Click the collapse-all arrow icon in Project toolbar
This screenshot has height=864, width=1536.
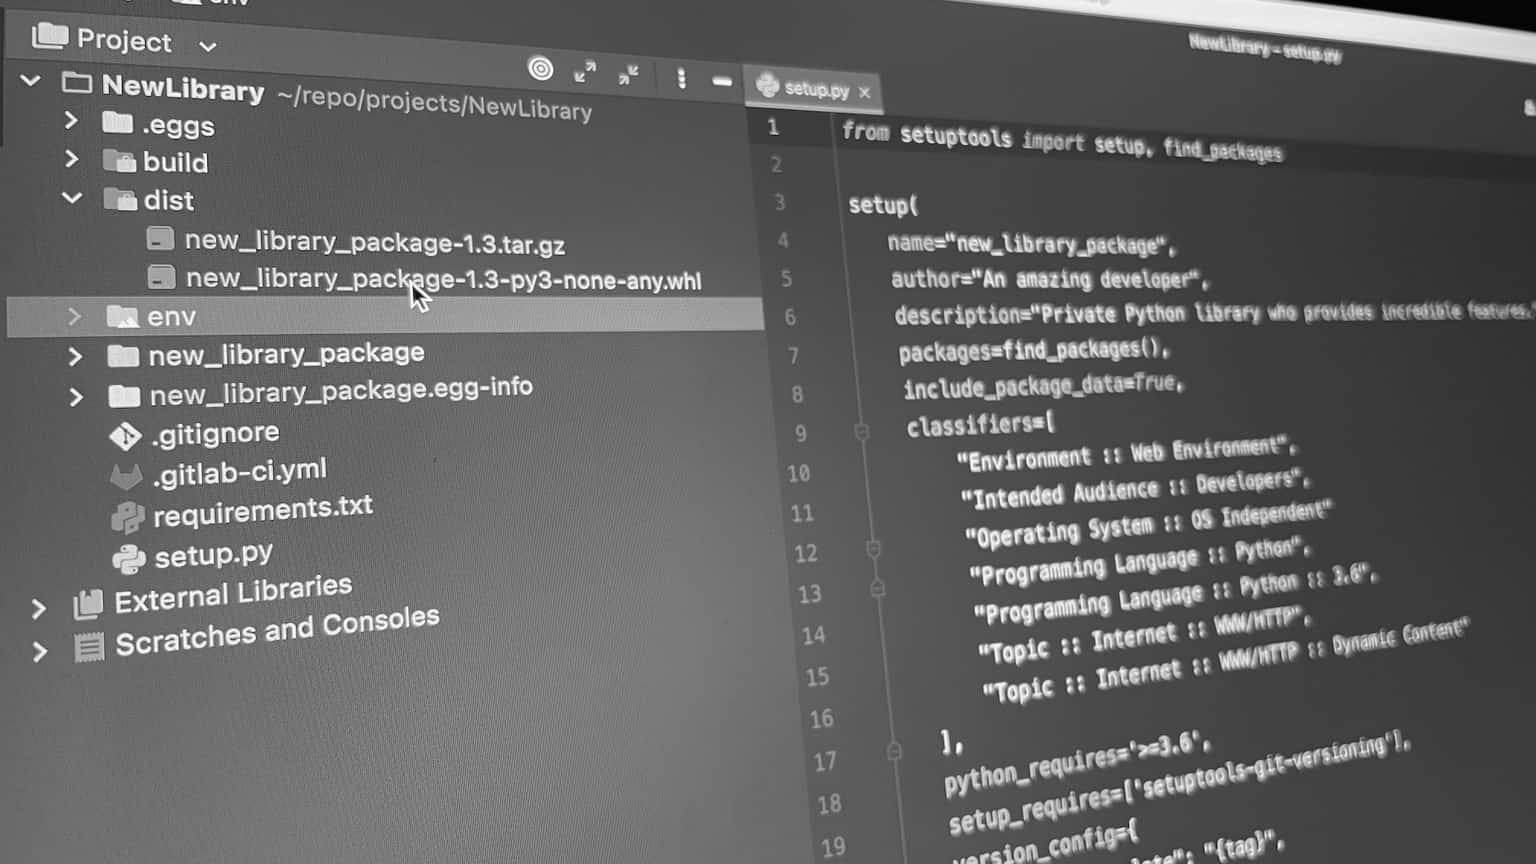pos(628,76)
